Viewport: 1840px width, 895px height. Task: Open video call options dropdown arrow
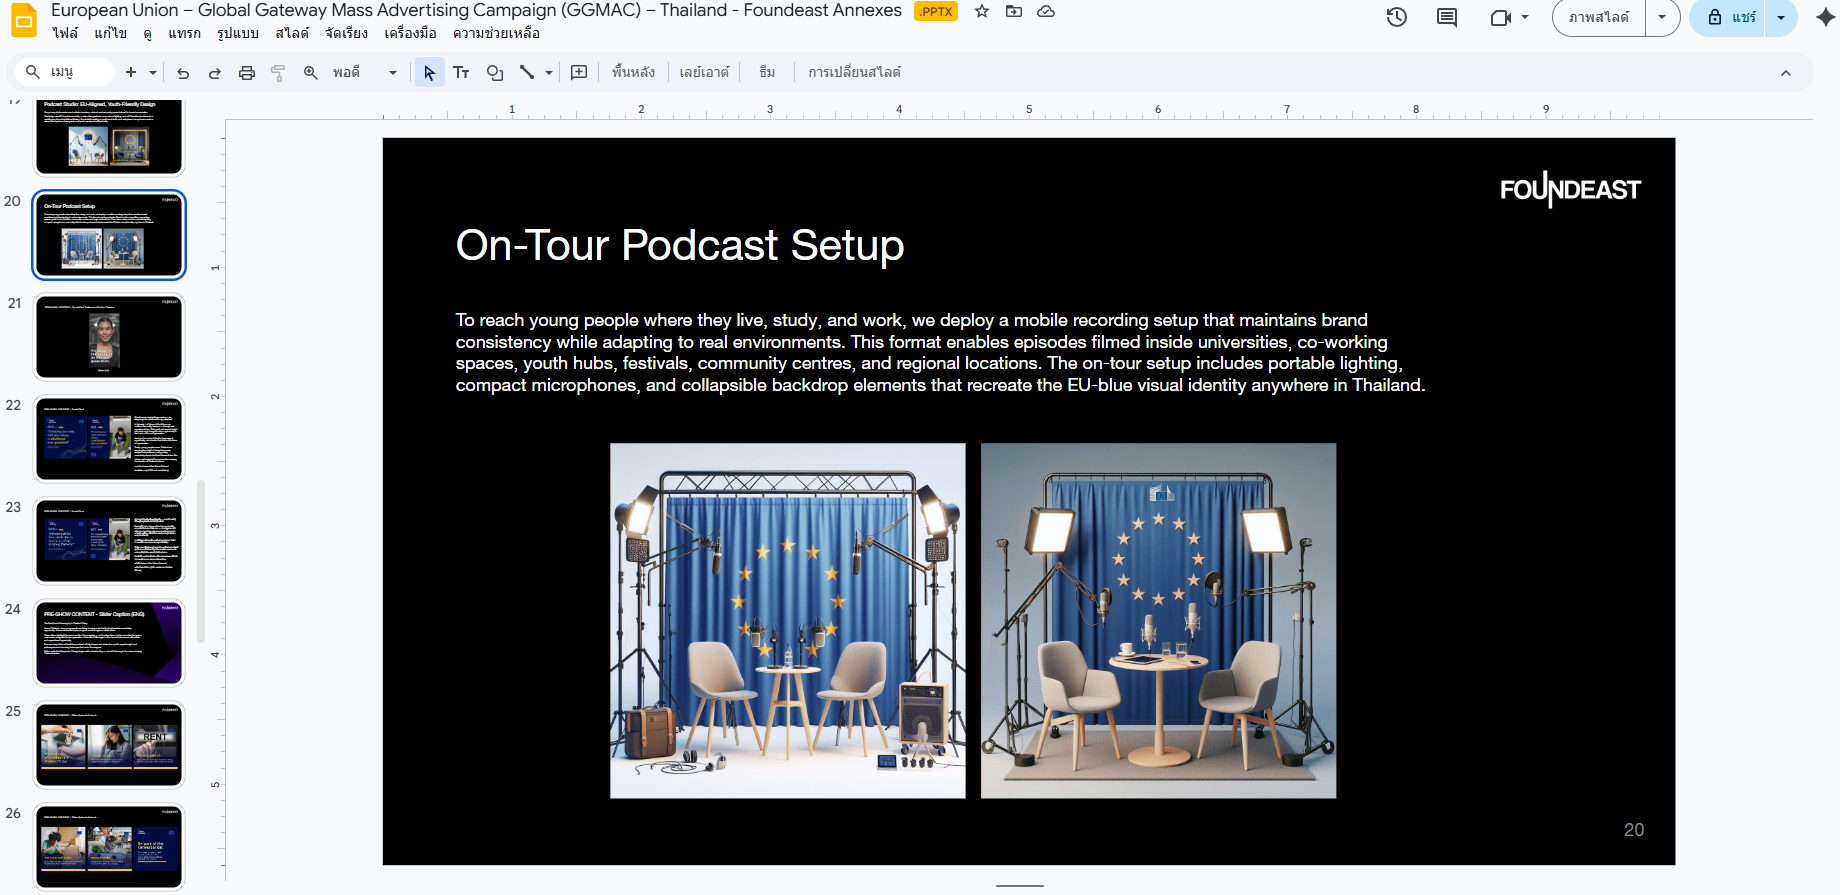pyautogui.click(x=1525, y=17)
